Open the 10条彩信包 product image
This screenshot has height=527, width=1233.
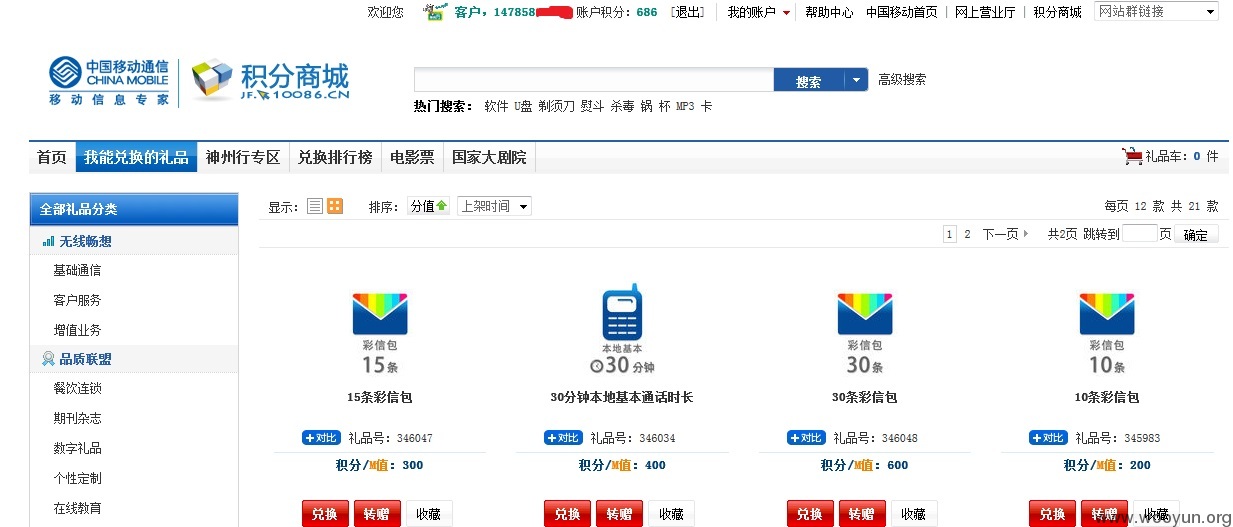click(1107, 332)
